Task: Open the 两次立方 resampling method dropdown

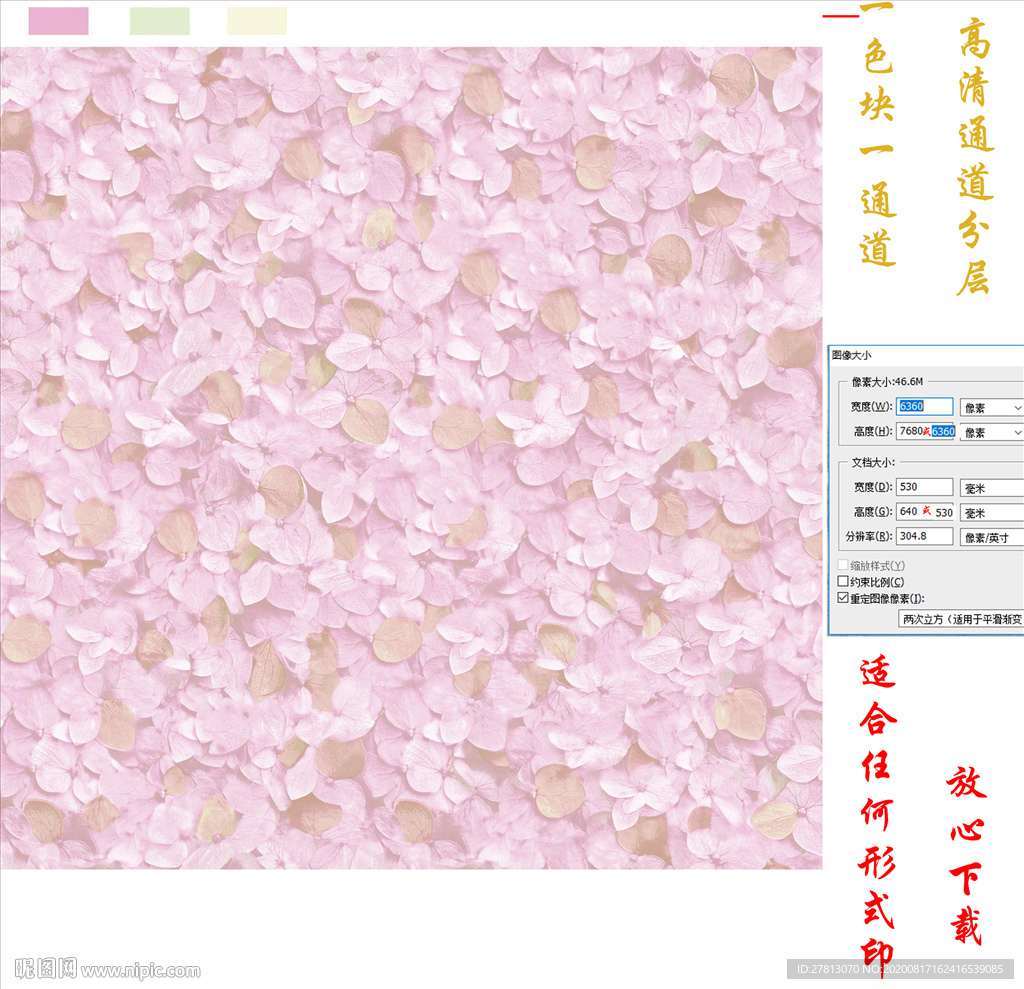Action: tap(961, 619)
